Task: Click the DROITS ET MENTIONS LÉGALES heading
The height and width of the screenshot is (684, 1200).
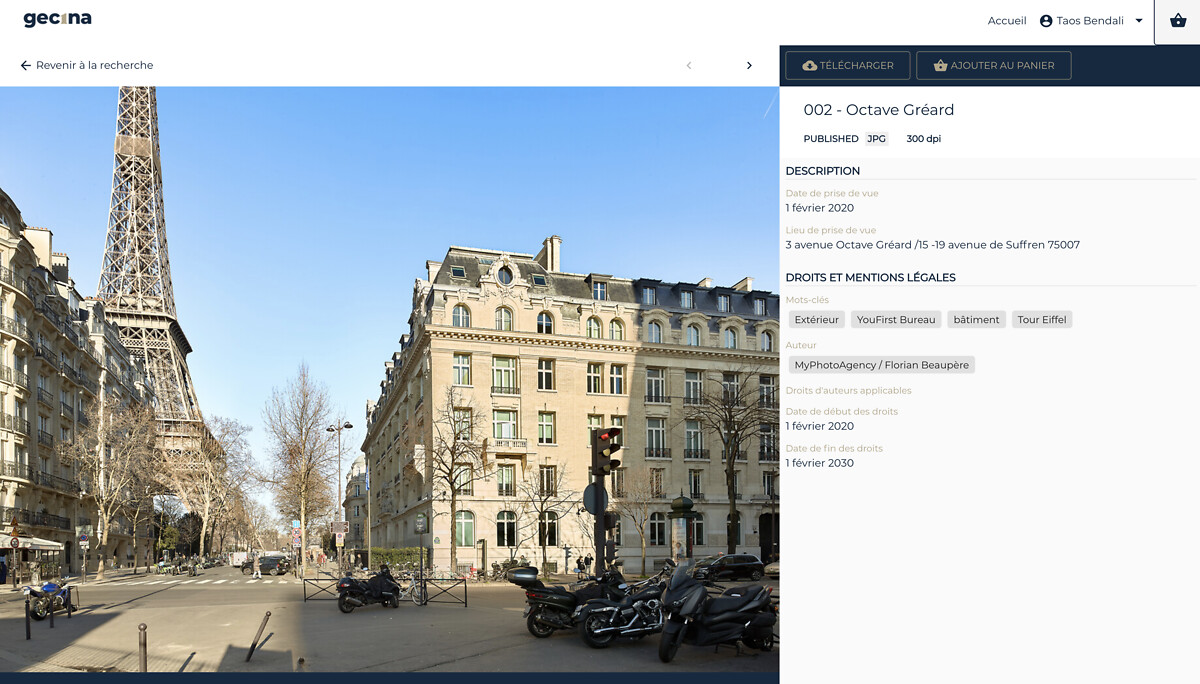Action: [x=871, y=277]
